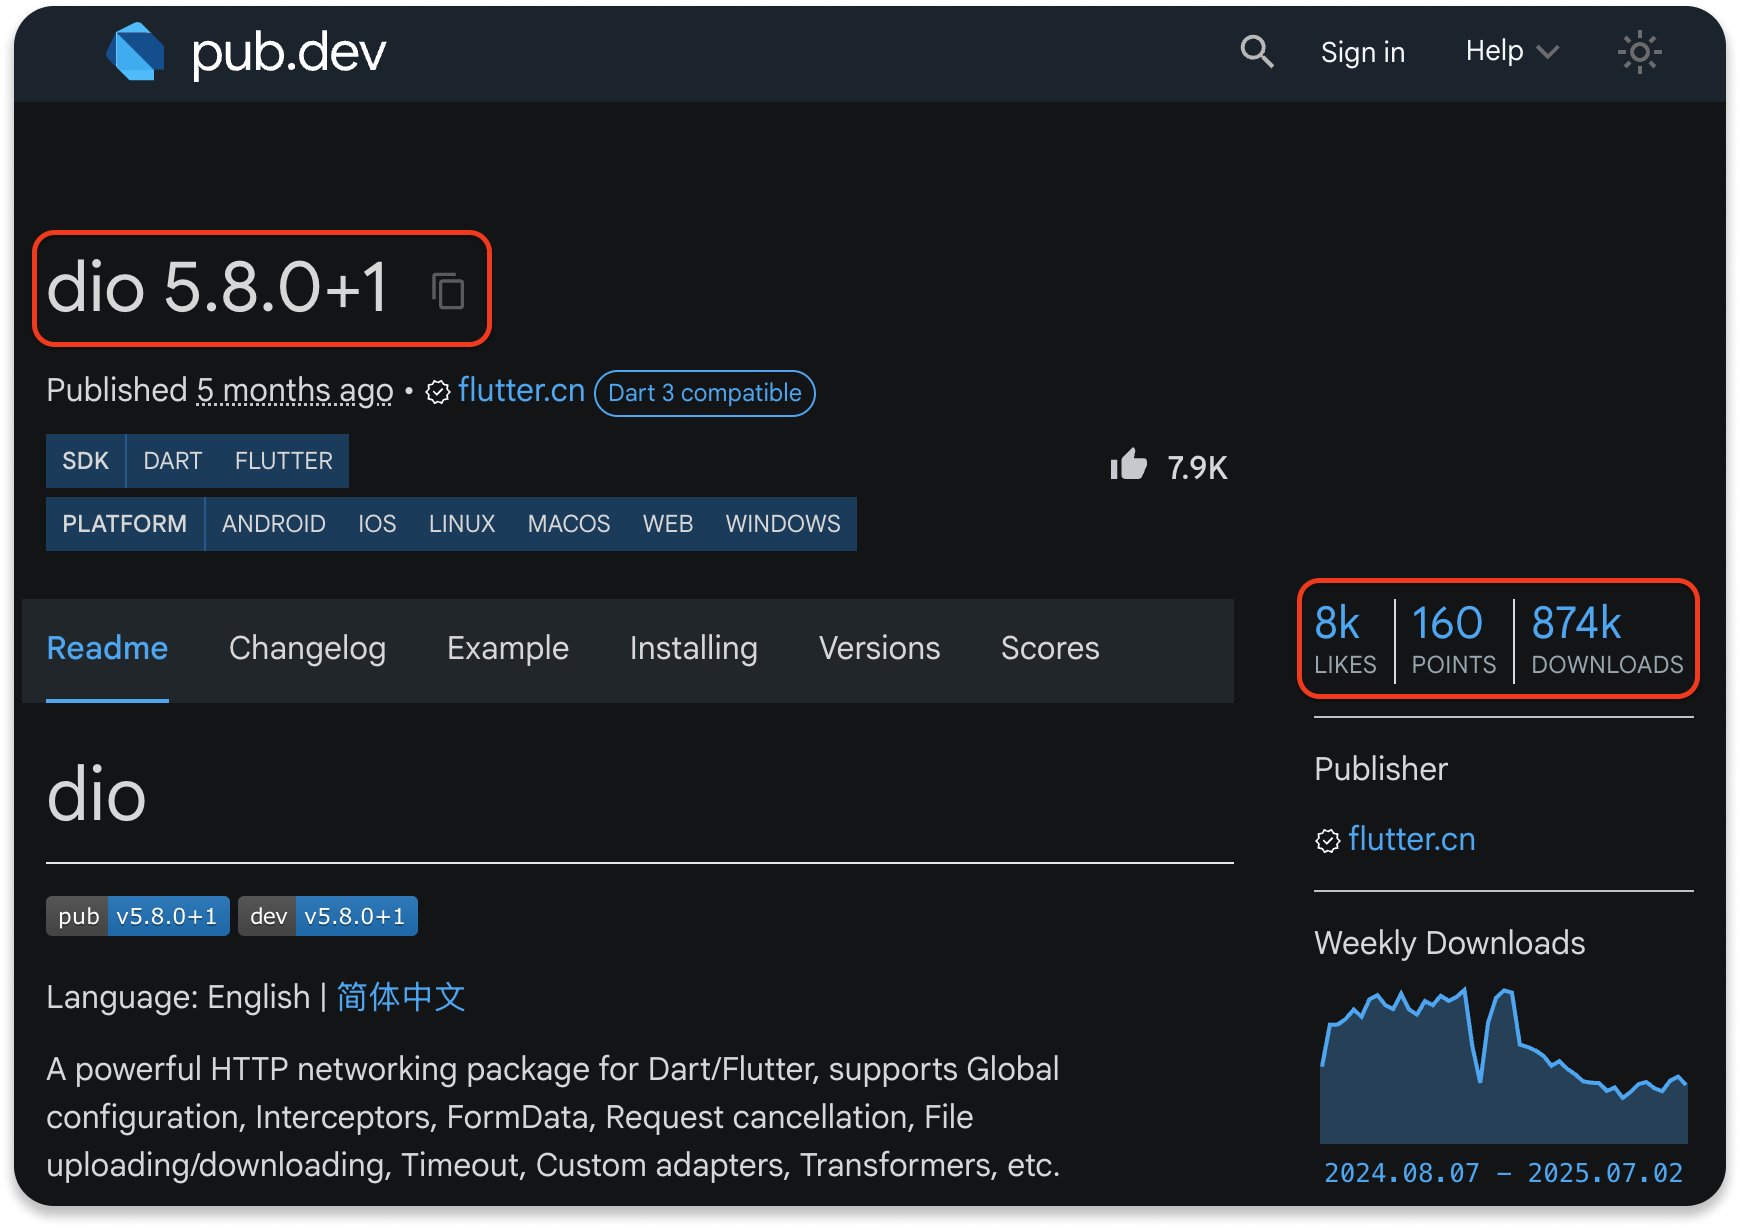Click the FLUTTER SDK tag
The height and width of the screenshot is (1228, 1740).
[x=283, y=461]
